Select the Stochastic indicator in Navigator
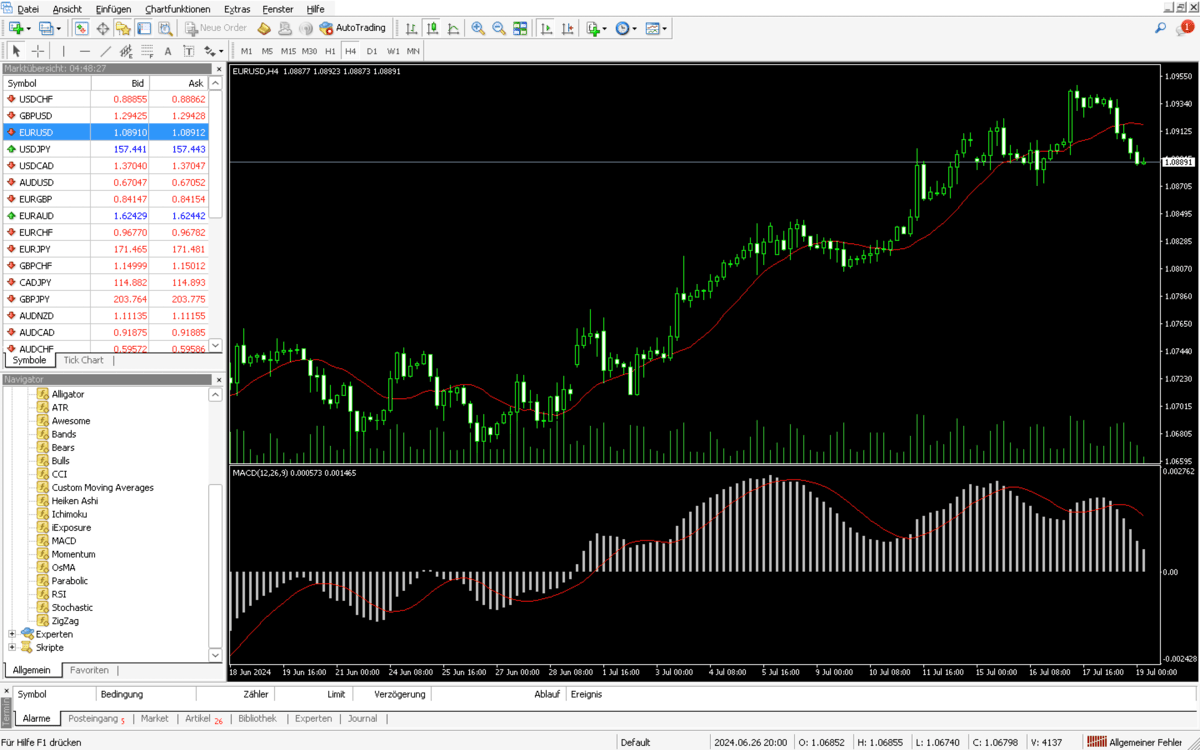This screenshot has height=750, width=1200. [x=72, y=607]
